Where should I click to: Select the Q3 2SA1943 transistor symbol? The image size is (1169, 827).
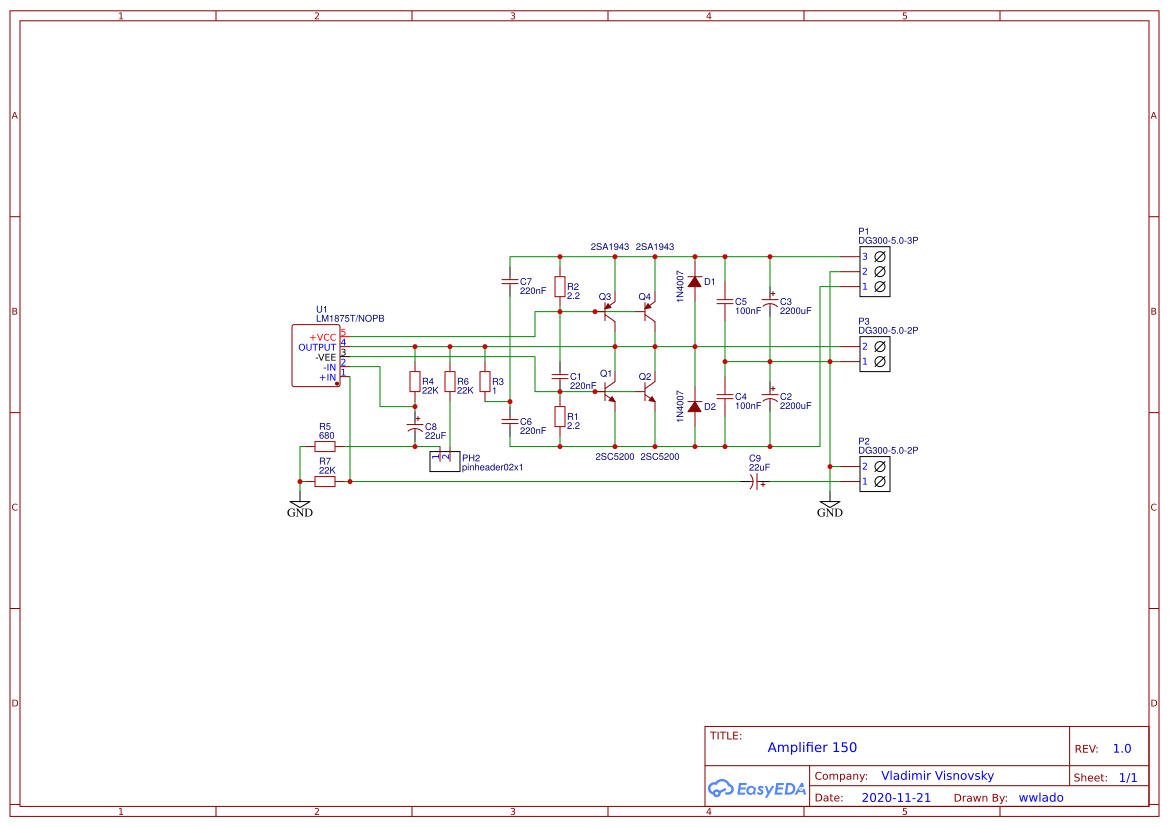pyautogui.click(x=611, y=312)
